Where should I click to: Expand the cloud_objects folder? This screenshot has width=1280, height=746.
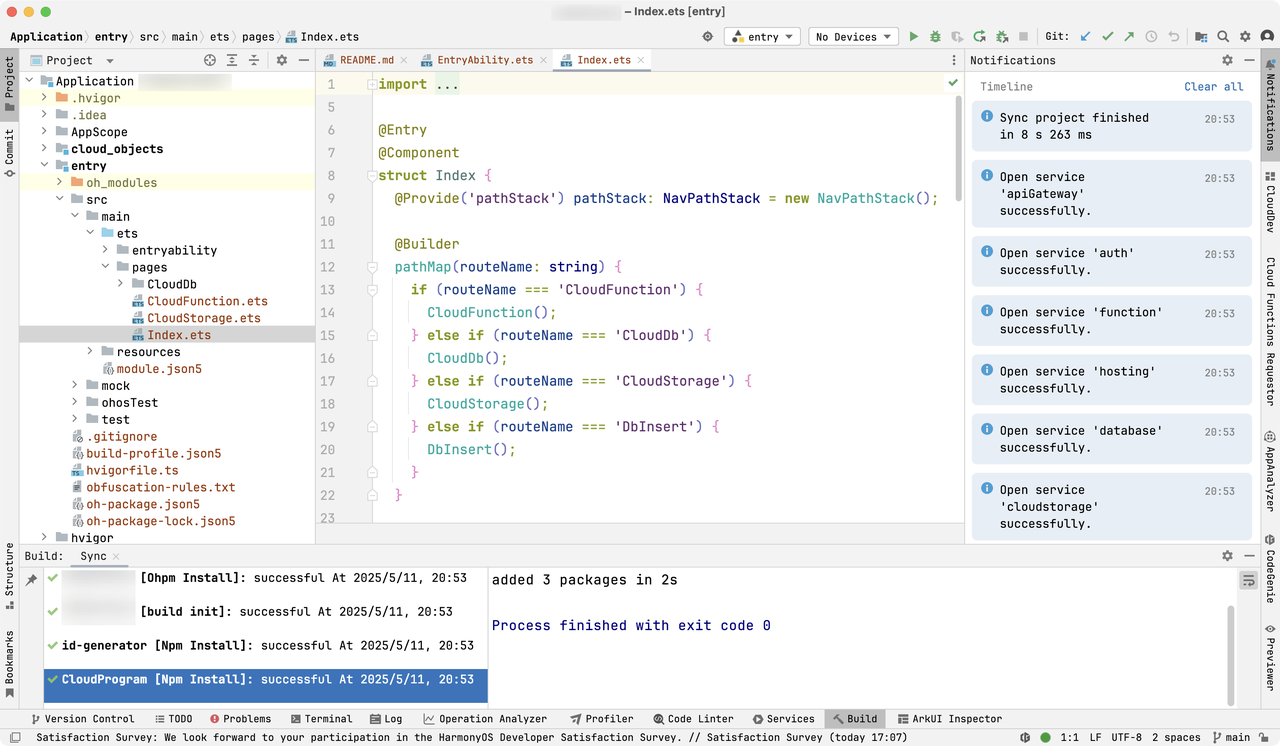coord(45,149)
